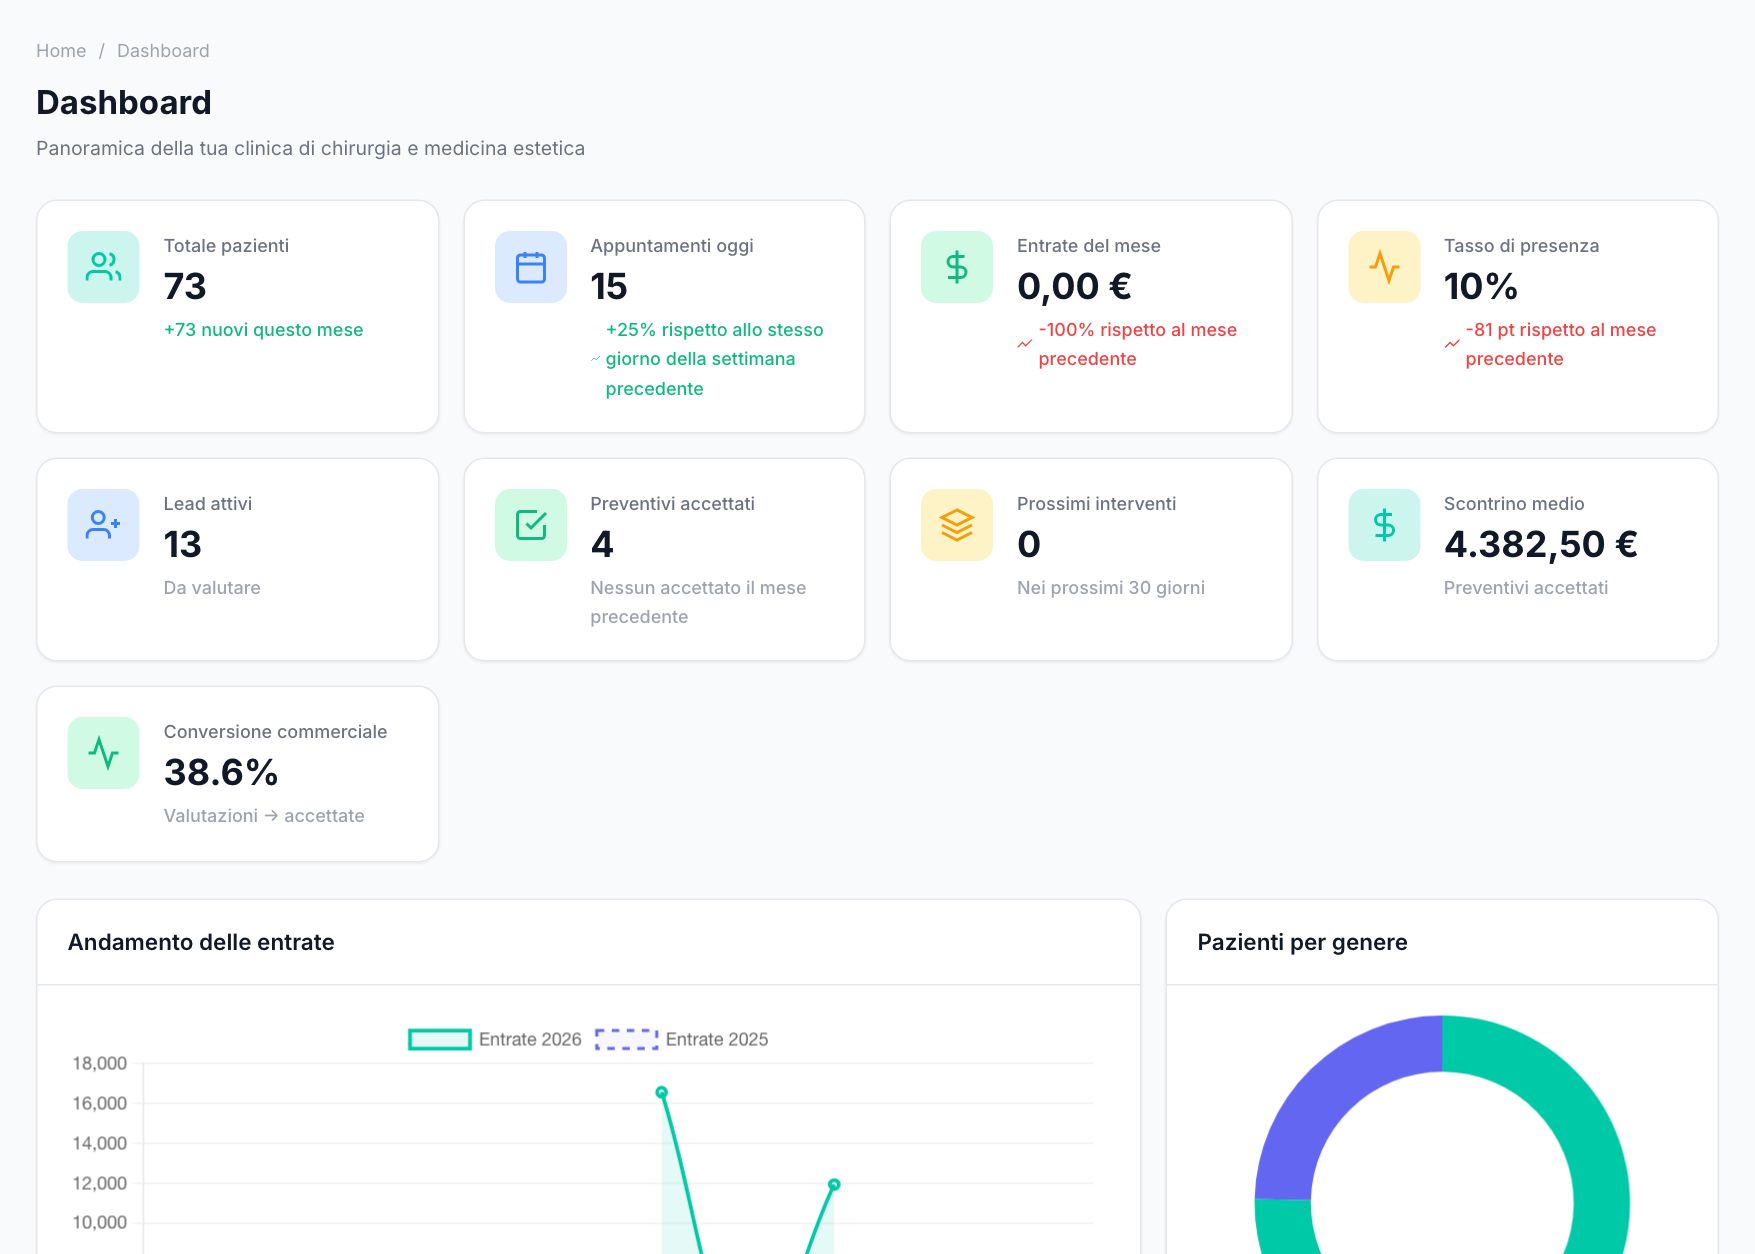Click the text Nei prossimi 30 giorni
Image resolution: width=1755 pixels, height=1254 pixels.
point(1111,588)
